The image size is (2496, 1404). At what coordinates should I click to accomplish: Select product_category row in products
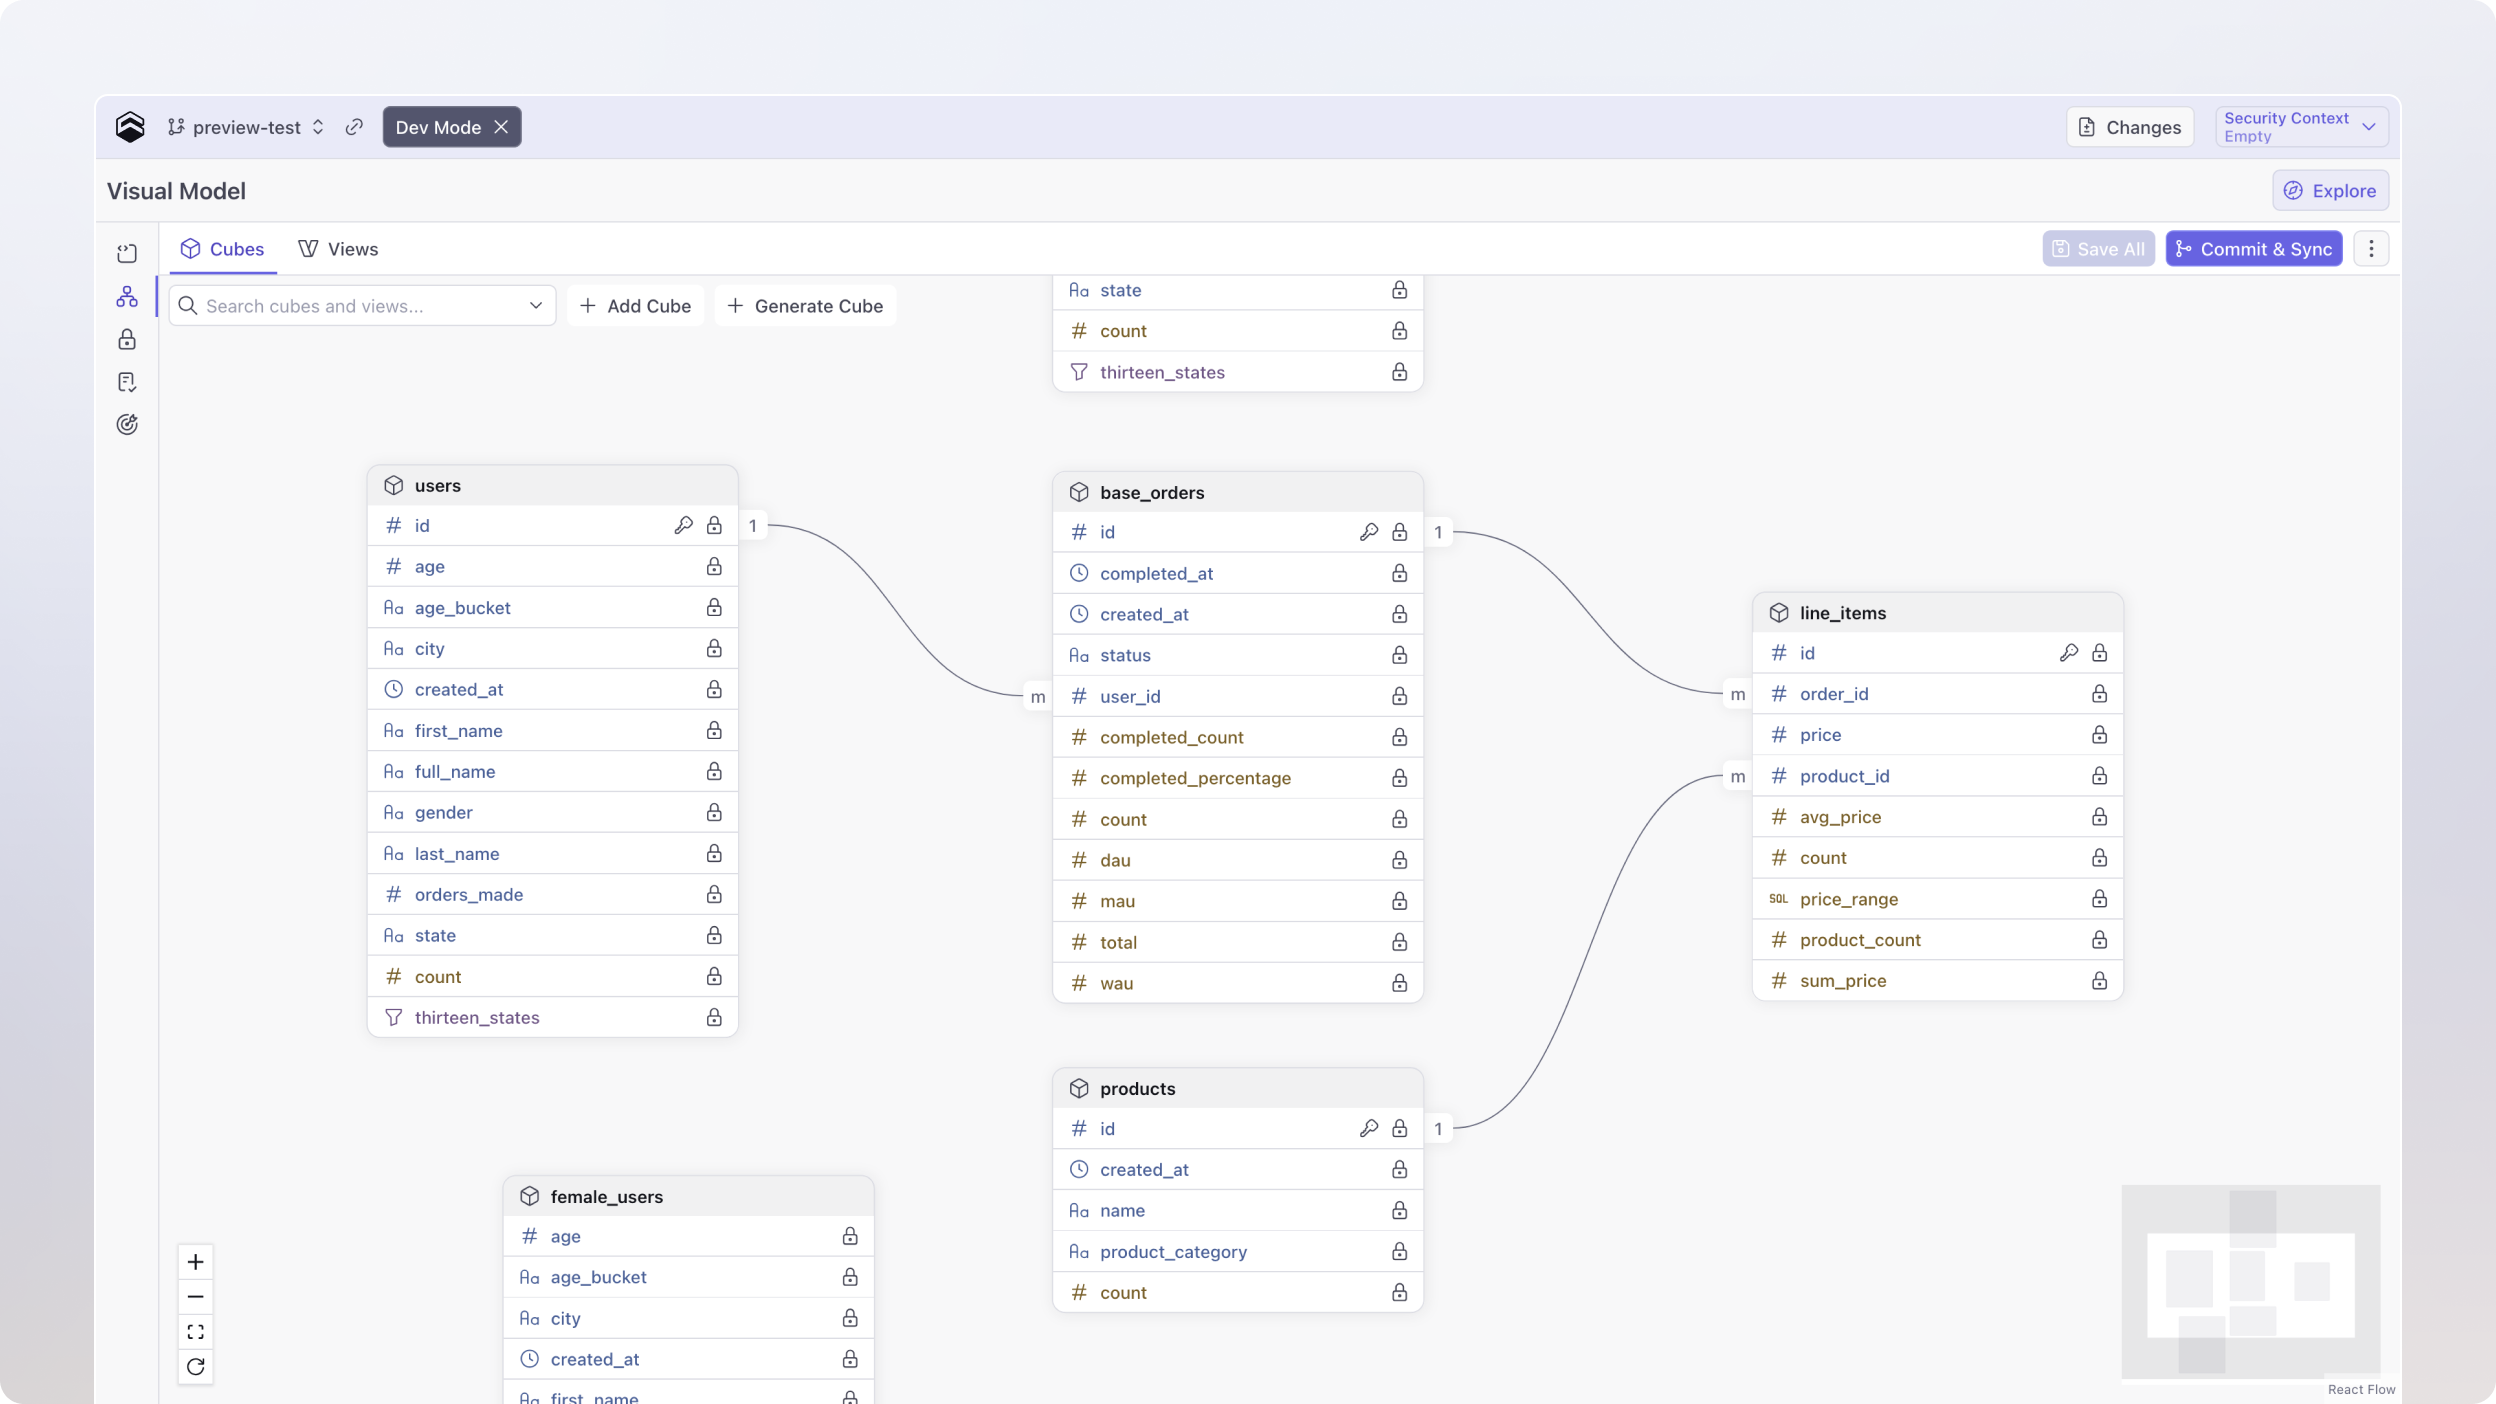[1238, 1252]
